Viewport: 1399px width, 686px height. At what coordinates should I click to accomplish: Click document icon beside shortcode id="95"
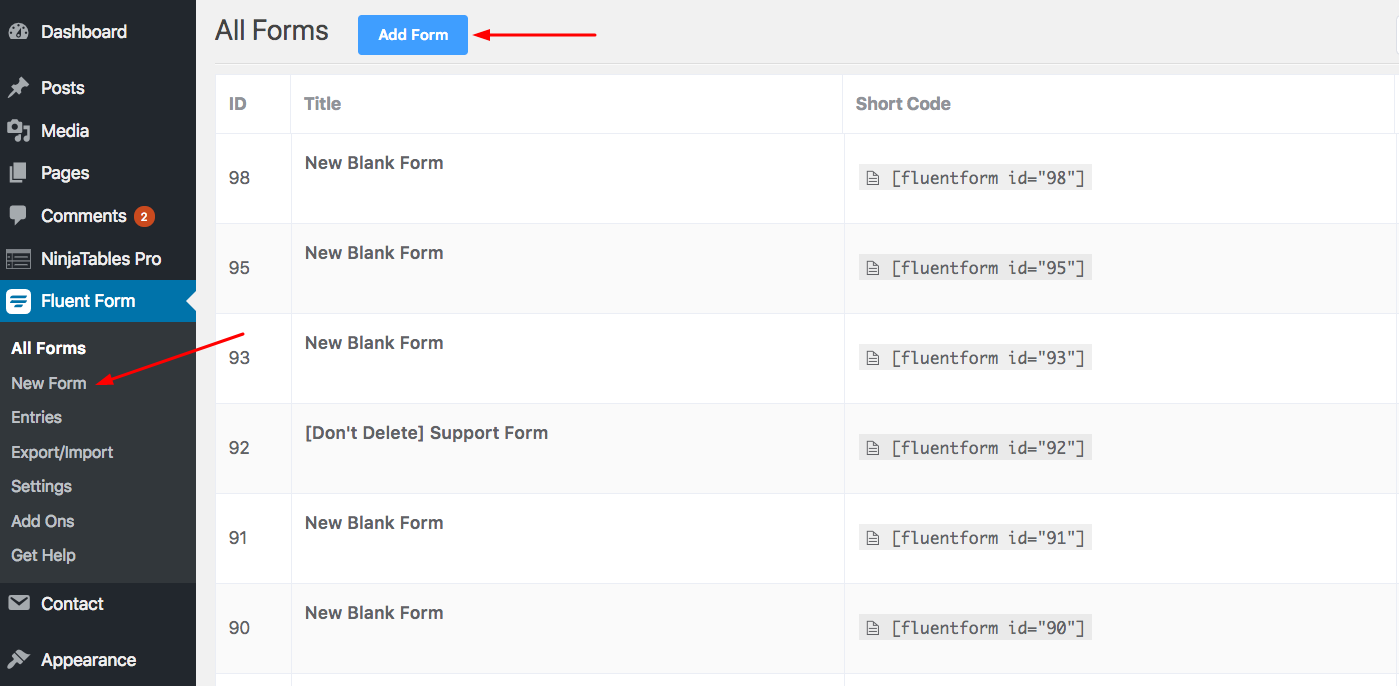tap(873, 268)
